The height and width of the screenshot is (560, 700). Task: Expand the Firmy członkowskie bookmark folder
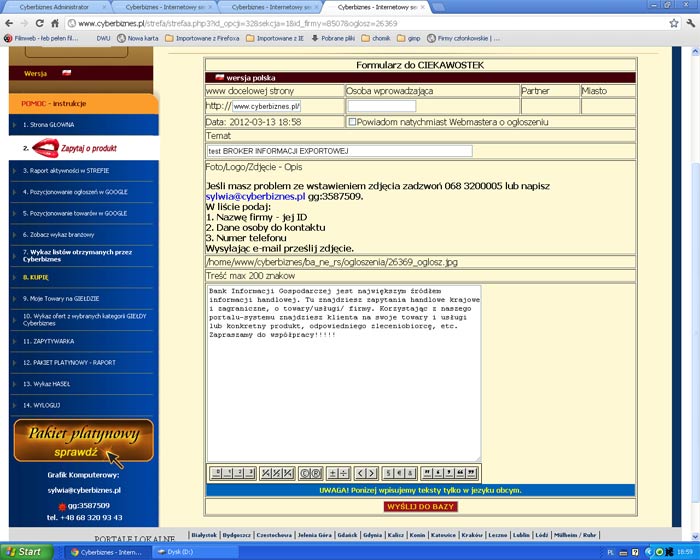pyautogui.click(x=463, y=38)
